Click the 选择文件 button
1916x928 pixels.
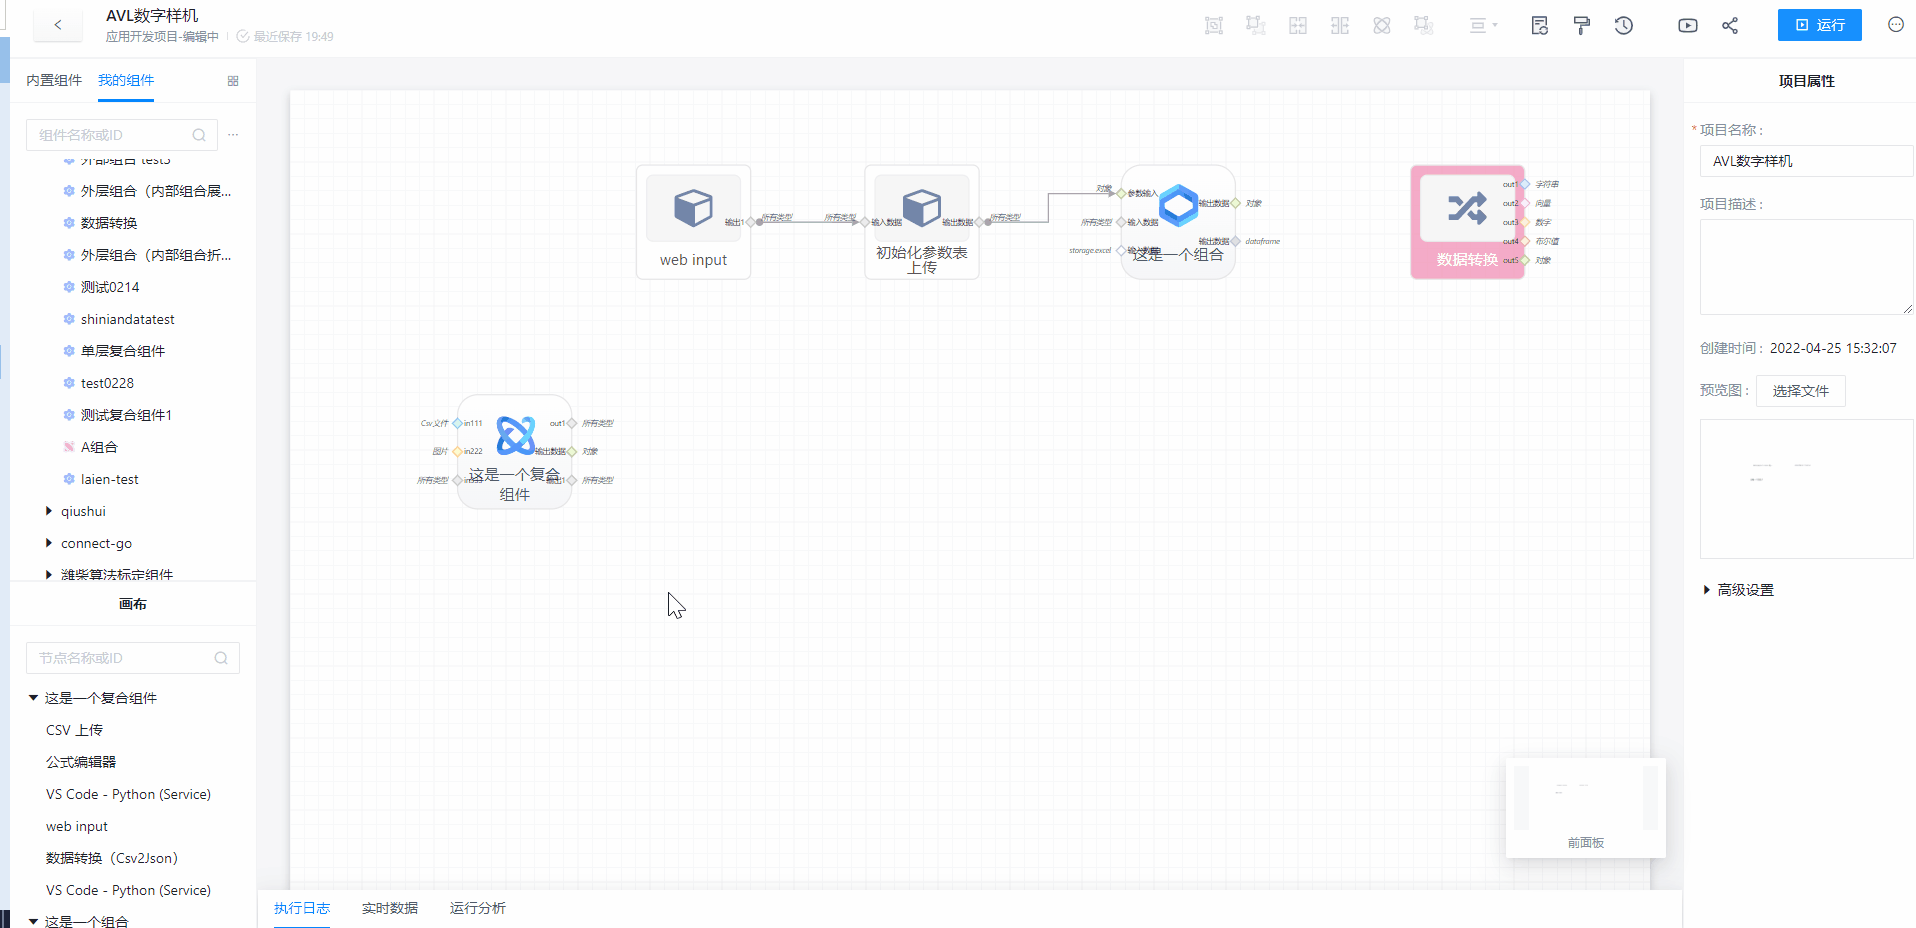(x=1800, y=391)
